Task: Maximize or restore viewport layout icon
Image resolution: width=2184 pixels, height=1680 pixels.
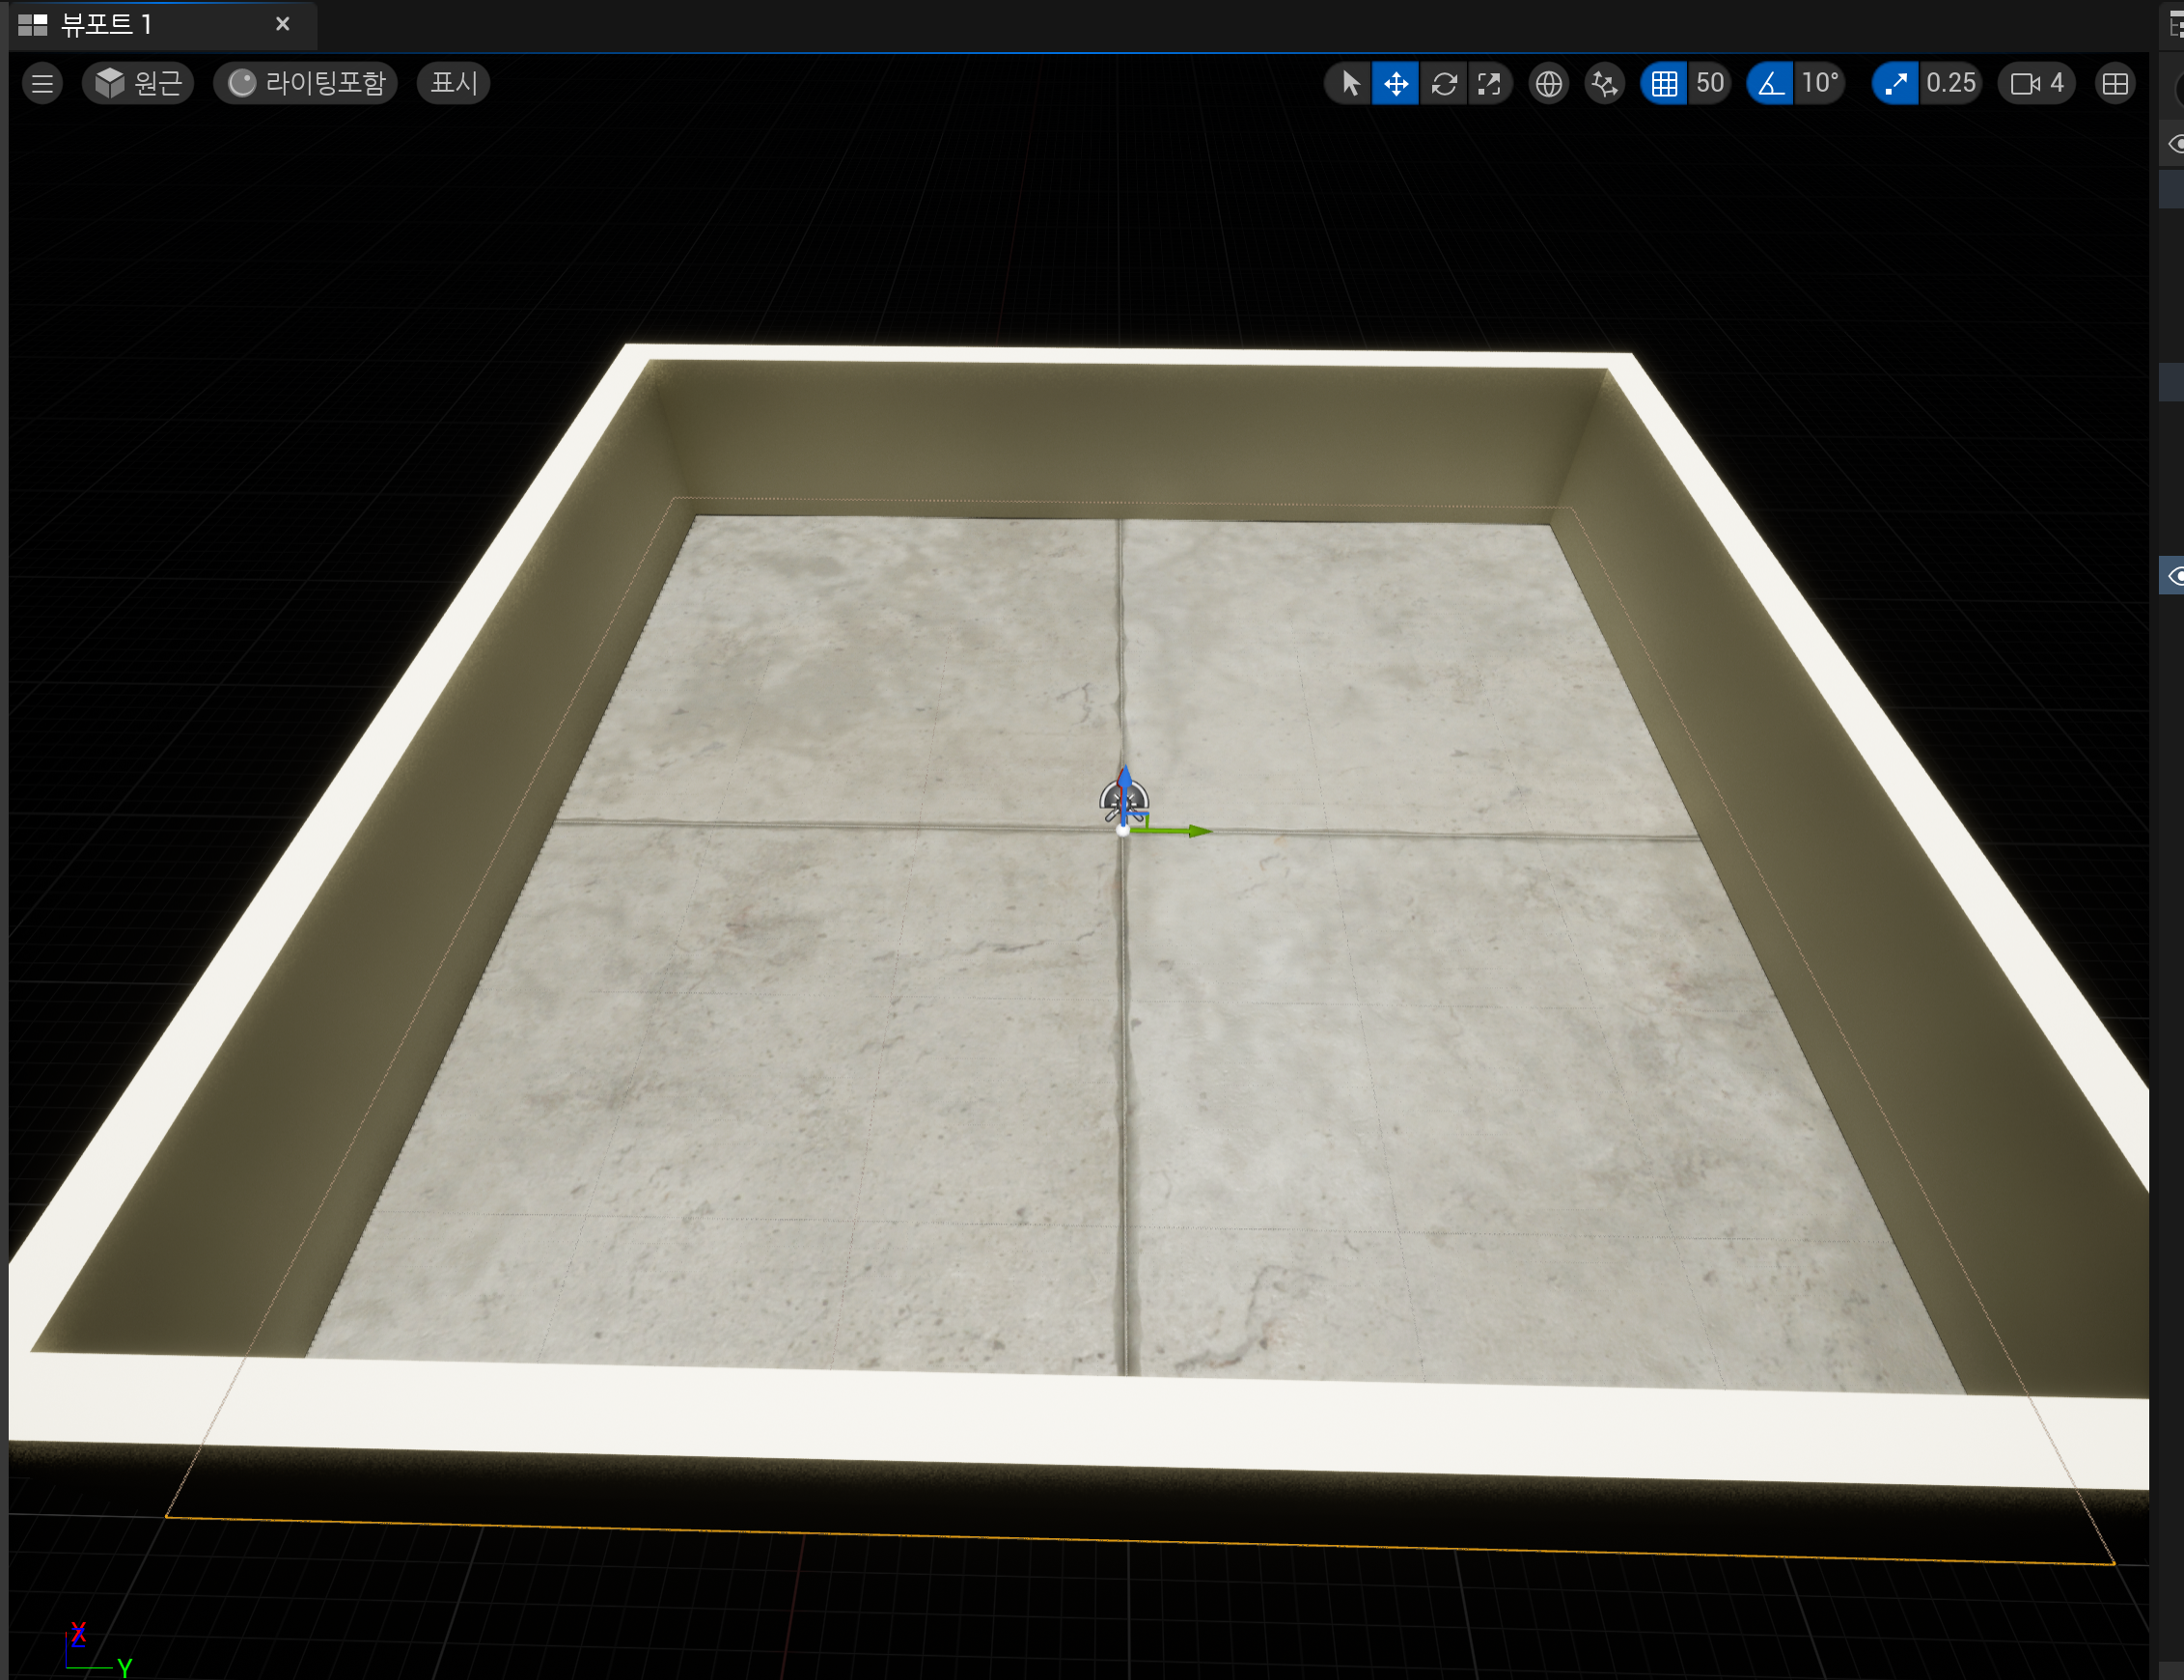Action: click(x=2115, y=83)
